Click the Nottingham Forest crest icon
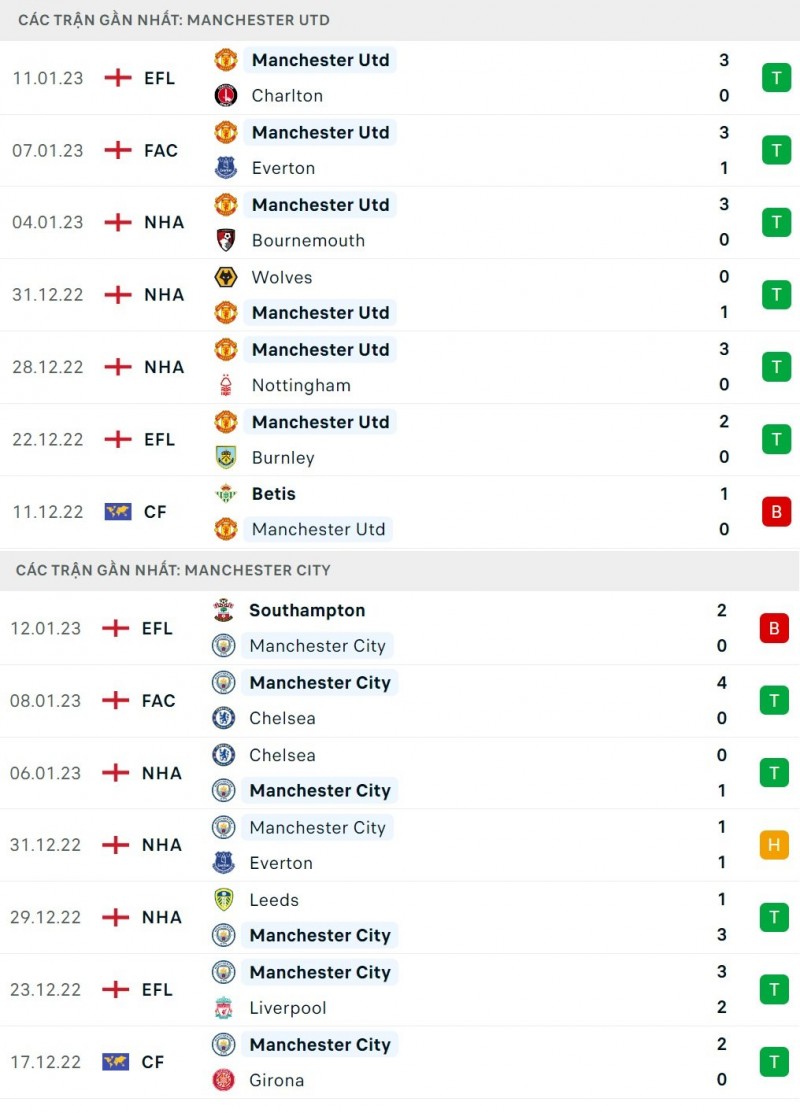The height and width of the screenshot is (1113, 800). click(226, 385)
